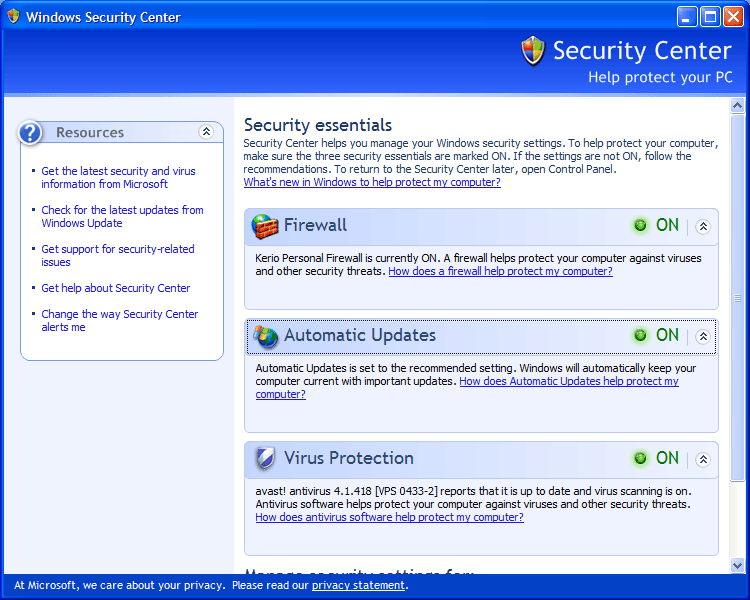Collapse the Firewall section with its chevron
Screen dimensions: 750x600
click(703, 226)
